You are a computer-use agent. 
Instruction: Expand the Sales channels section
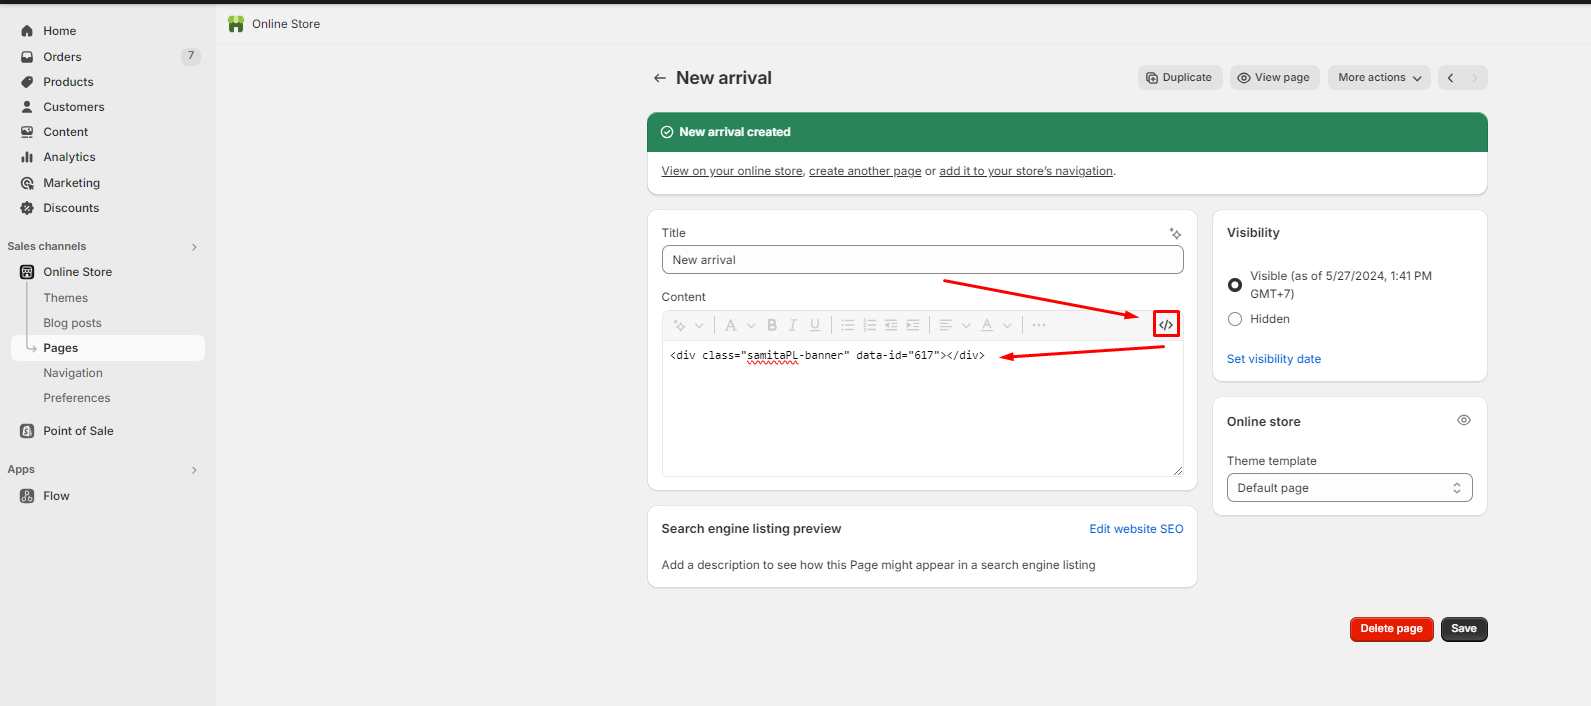coord(194,247)
